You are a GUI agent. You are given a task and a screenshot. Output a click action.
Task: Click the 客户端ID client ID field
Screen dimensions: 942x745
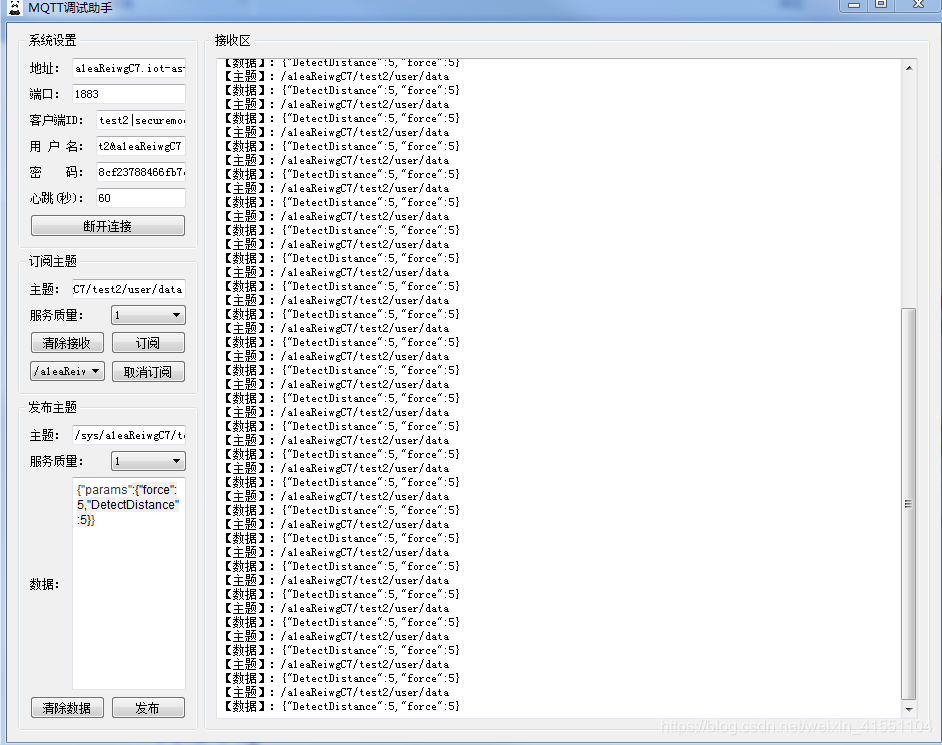click(x=139, y=121)
